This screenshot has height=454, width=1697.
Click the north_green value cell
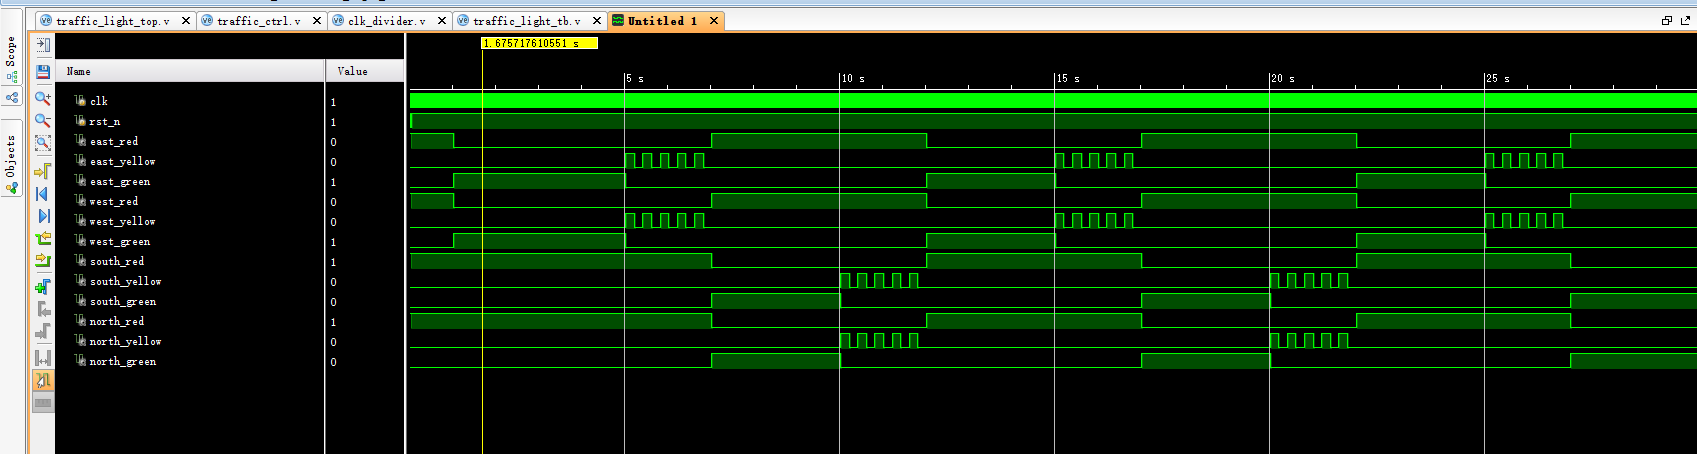[365, 361]
